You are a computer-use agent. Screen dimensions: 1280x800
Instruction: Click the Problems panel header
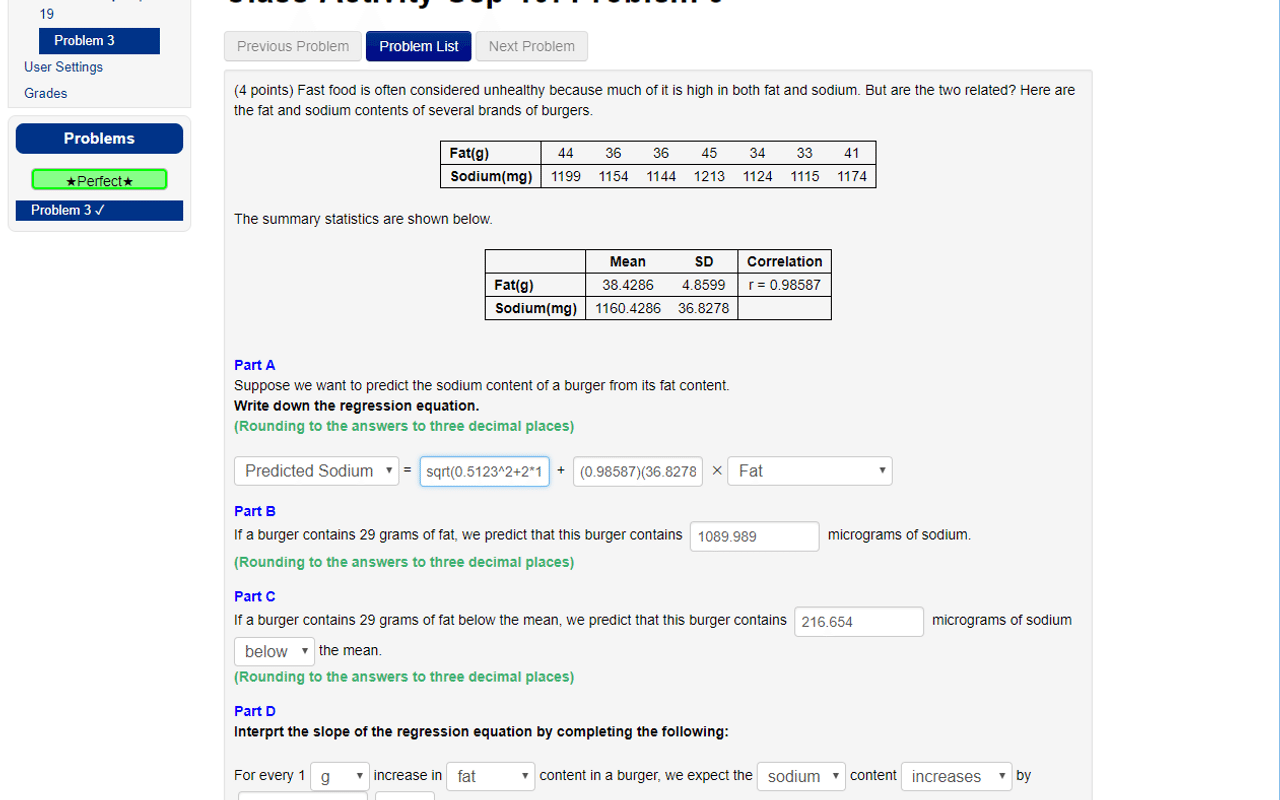pos(99,138)
